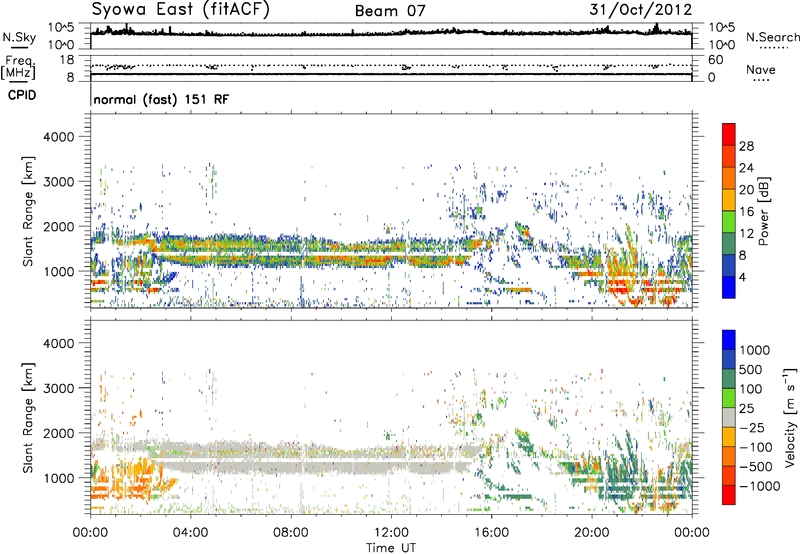Click the 'Nave' legend label
This screenshot has height=554, width=800.
(x=761, y=69)
